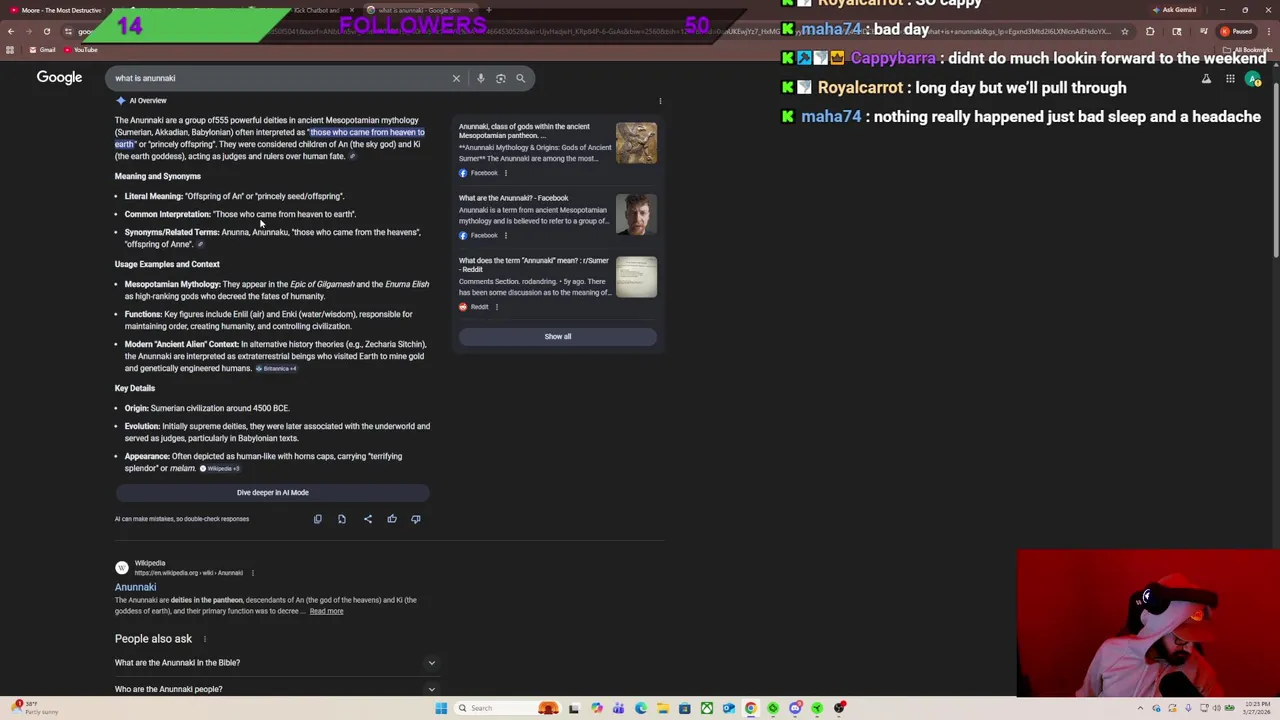
Task: Open the Google account avatar
Action: click(x=1253, y=79)
